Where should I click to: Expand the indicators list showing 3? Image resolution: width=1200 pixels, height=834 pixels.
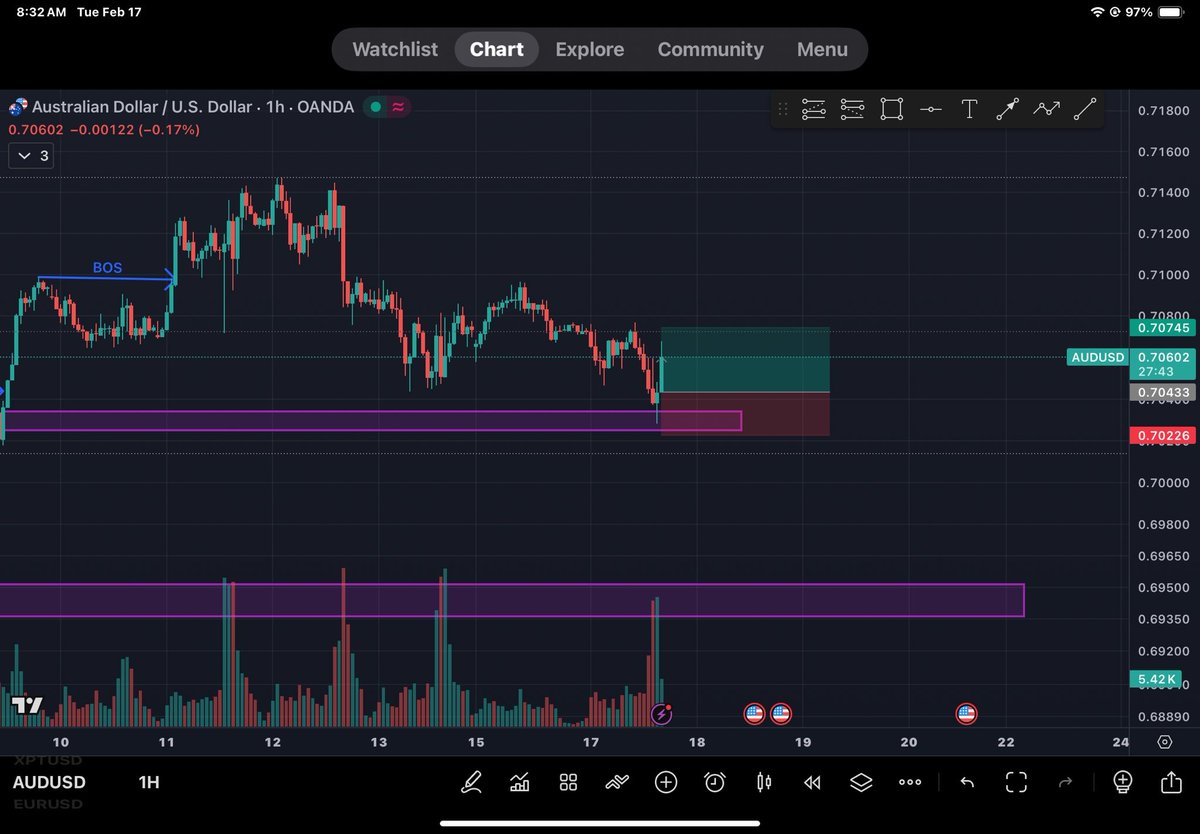[31, 156]
